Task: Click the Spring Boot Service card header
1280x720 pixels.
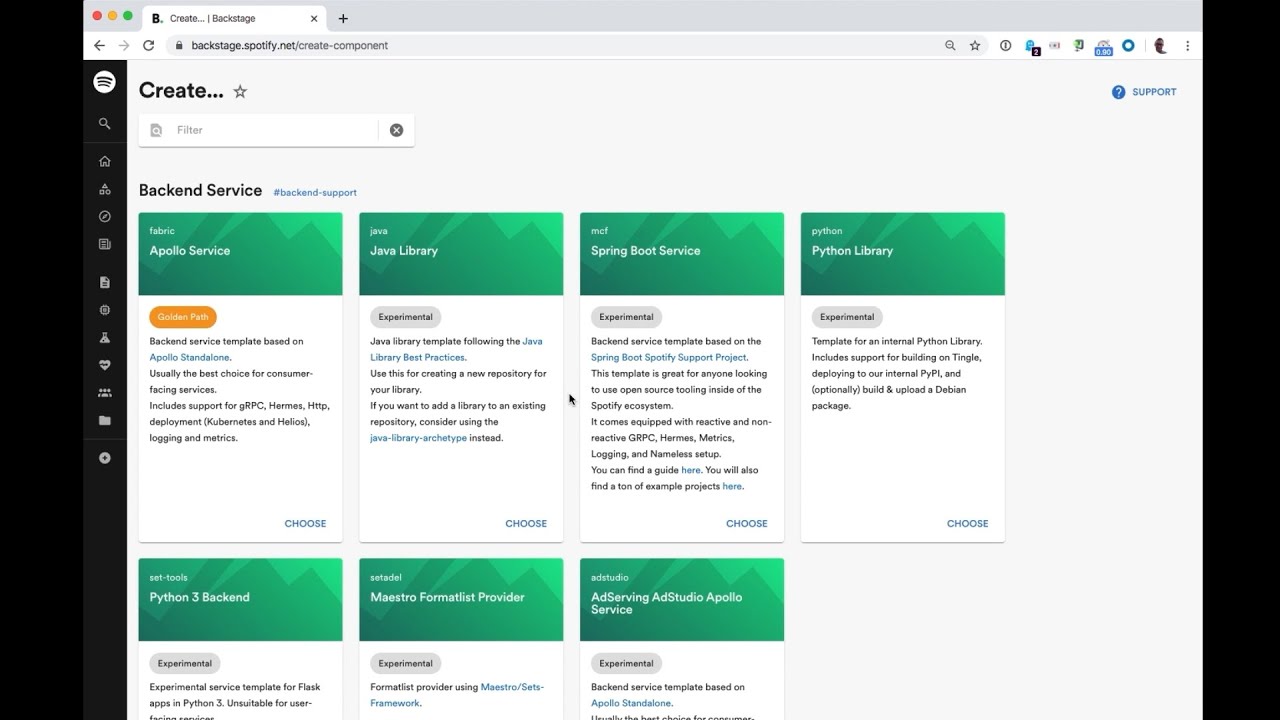Action: pyautogui.click(x=682, y=254)
